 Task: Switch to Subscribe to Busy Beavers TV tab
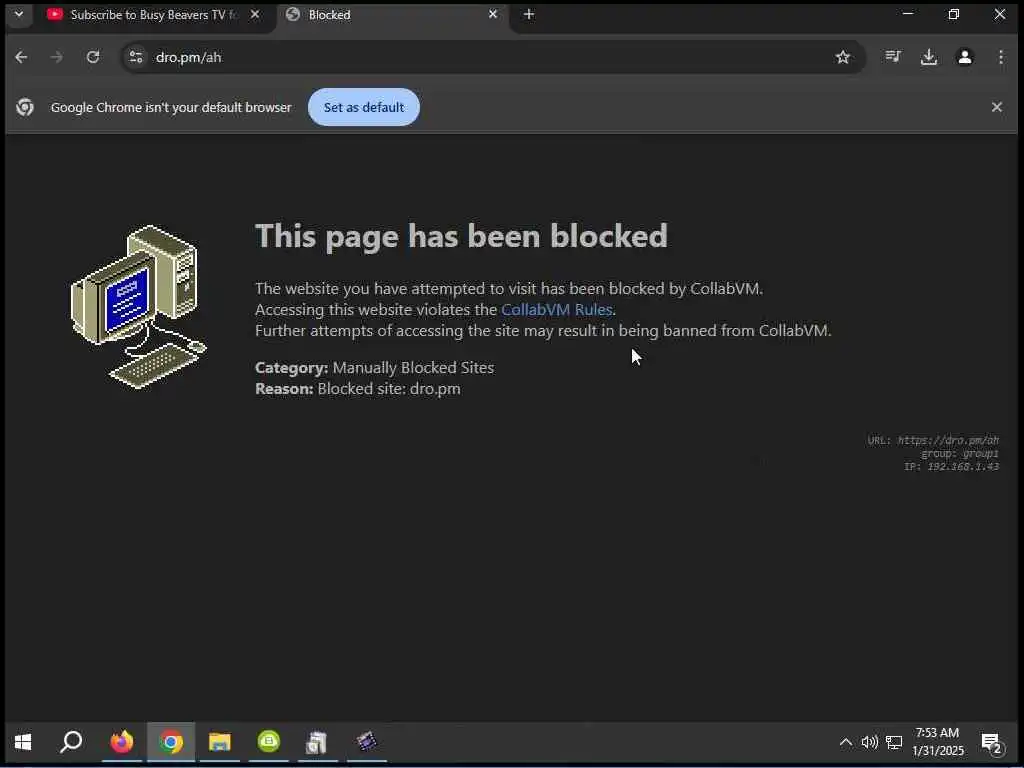[x=153, y=14]
